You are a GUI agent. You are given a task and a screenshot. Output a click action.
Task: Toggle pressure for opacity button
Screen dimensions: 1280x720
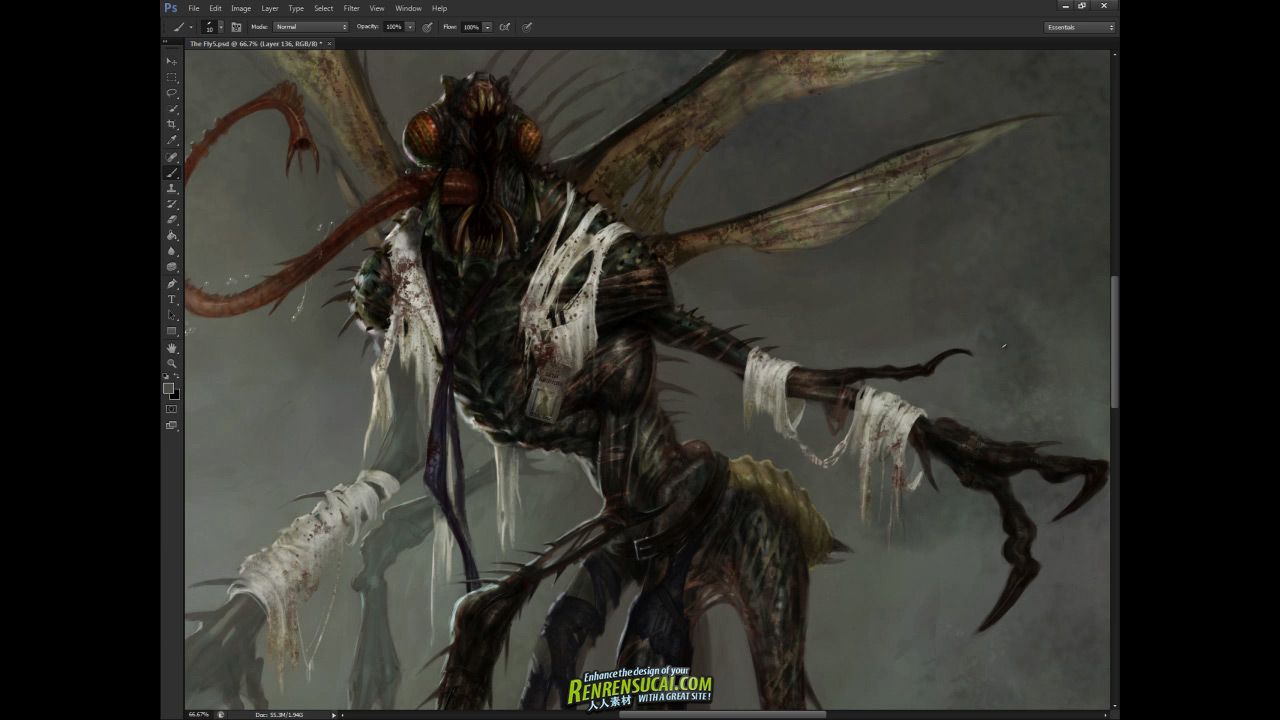[427, 27]
